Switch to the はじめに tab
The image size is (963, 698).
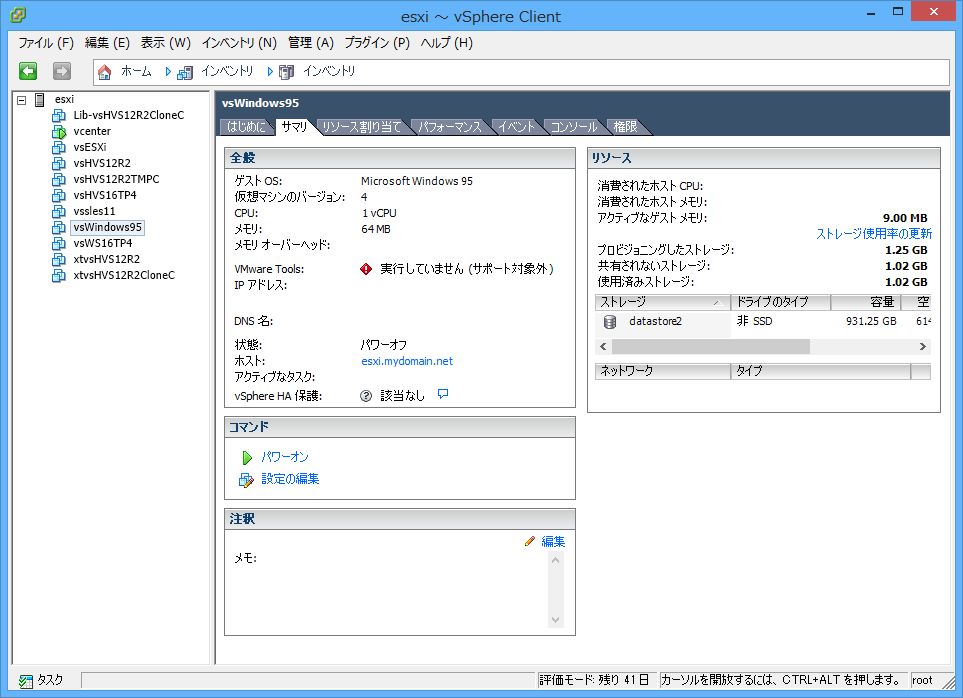tap(247, 127)
